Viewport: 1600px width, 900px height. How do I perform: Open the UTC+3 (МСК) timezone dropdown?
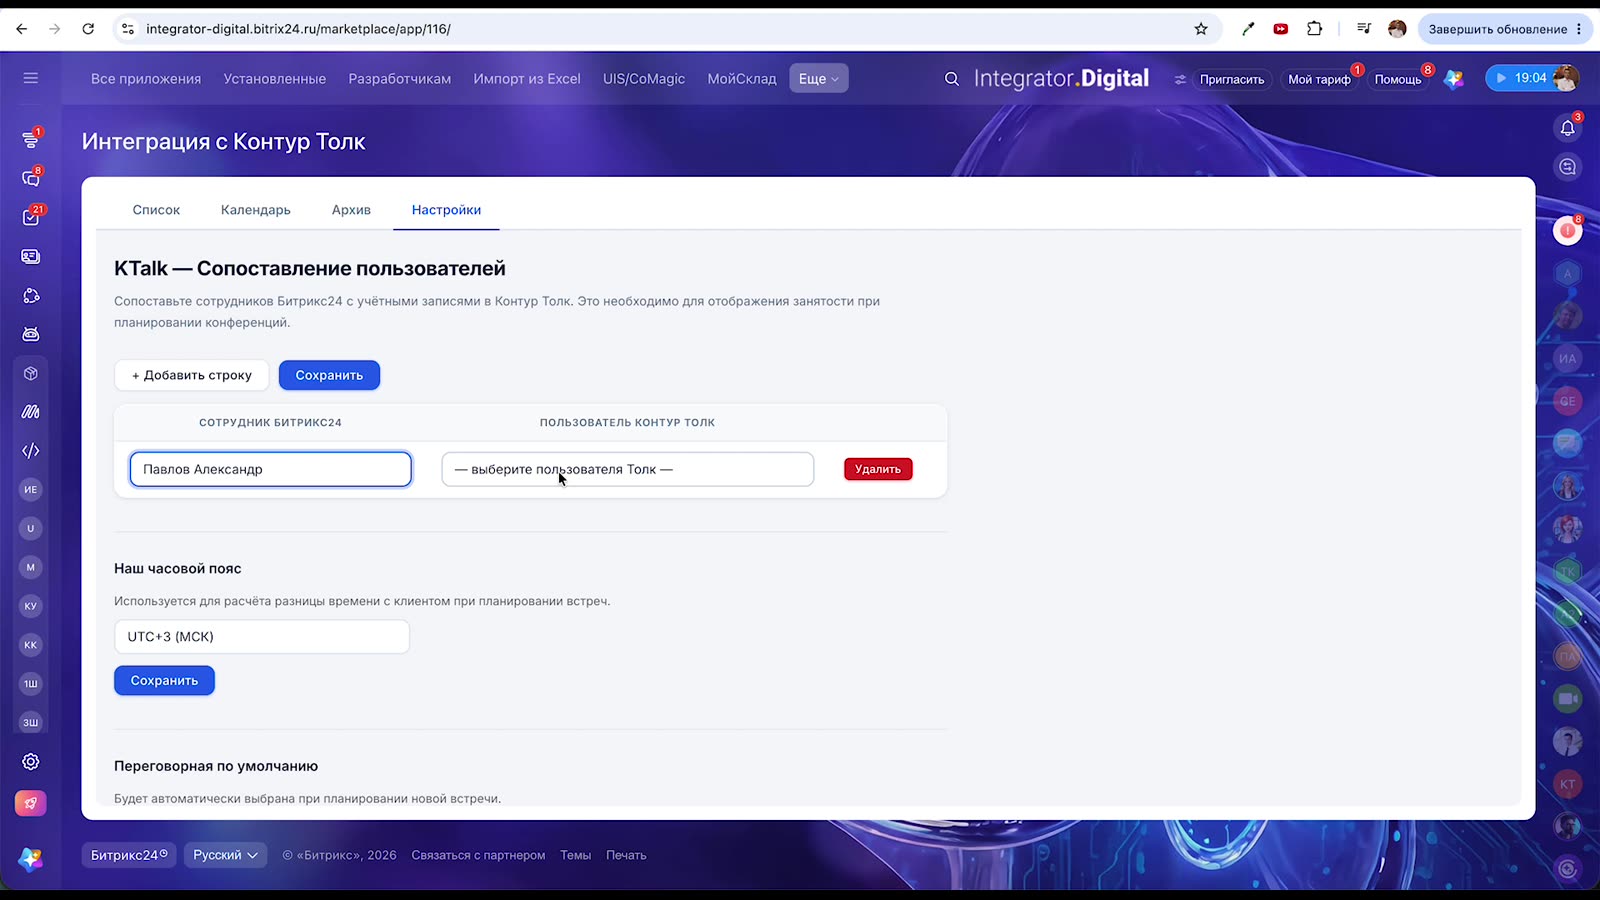click(x=262, y=637)
